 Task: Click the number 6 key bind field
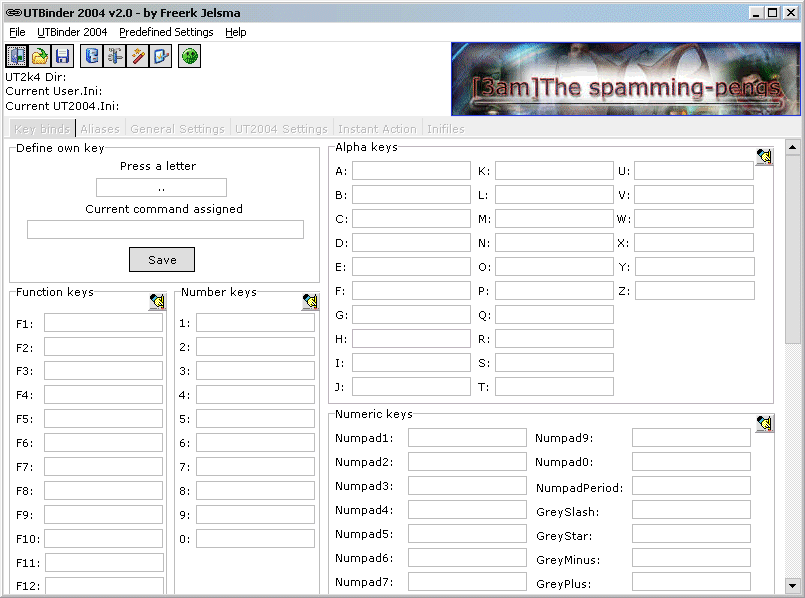pos(255,442)
